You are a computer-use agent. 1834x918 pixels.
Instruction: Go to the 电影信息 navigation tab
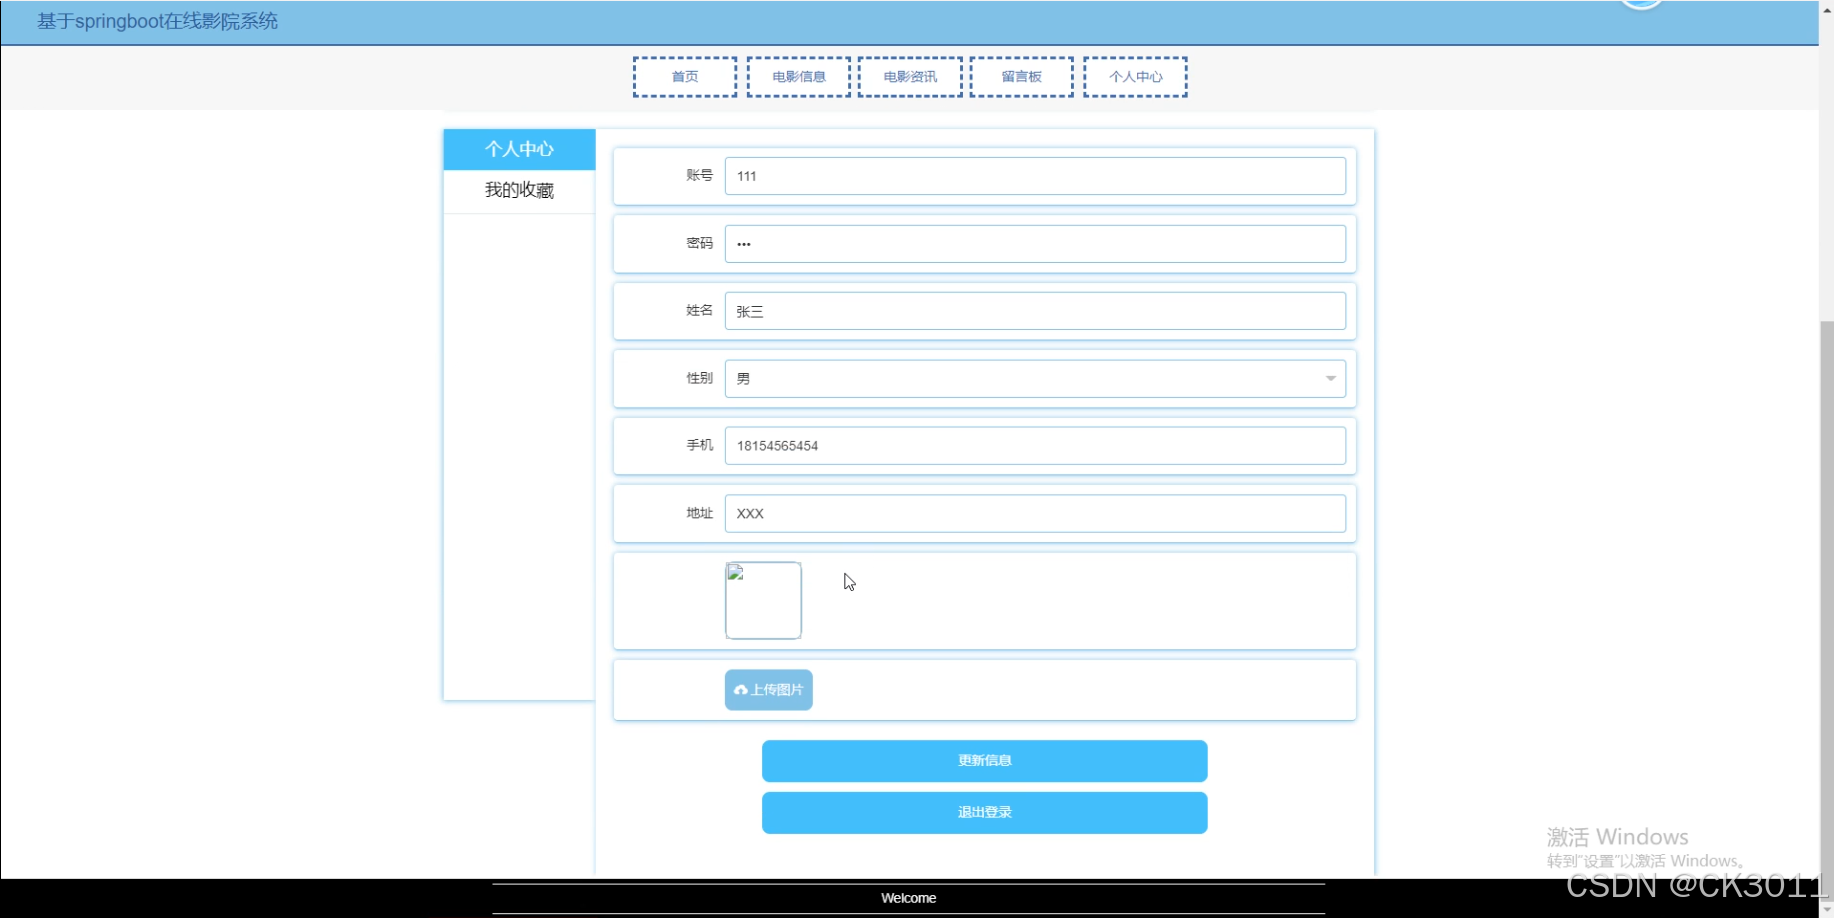[799, 77]
